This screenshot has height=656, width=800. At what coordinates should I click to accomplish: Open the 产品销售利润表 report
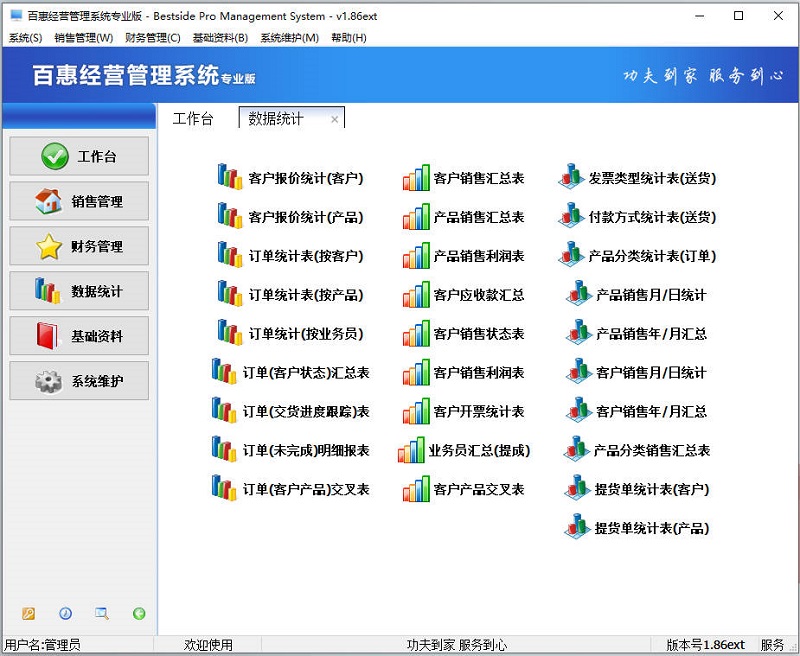tap(477, 257)
